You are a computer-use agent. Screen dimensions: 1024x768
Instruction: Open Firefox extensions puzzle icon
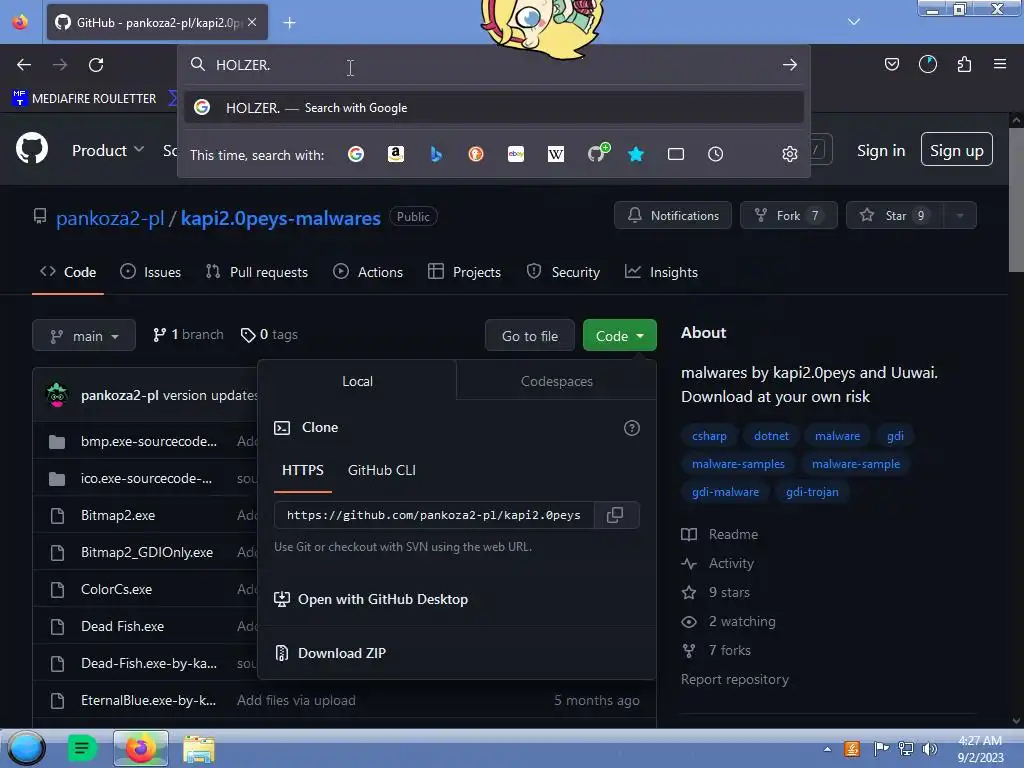964,64
